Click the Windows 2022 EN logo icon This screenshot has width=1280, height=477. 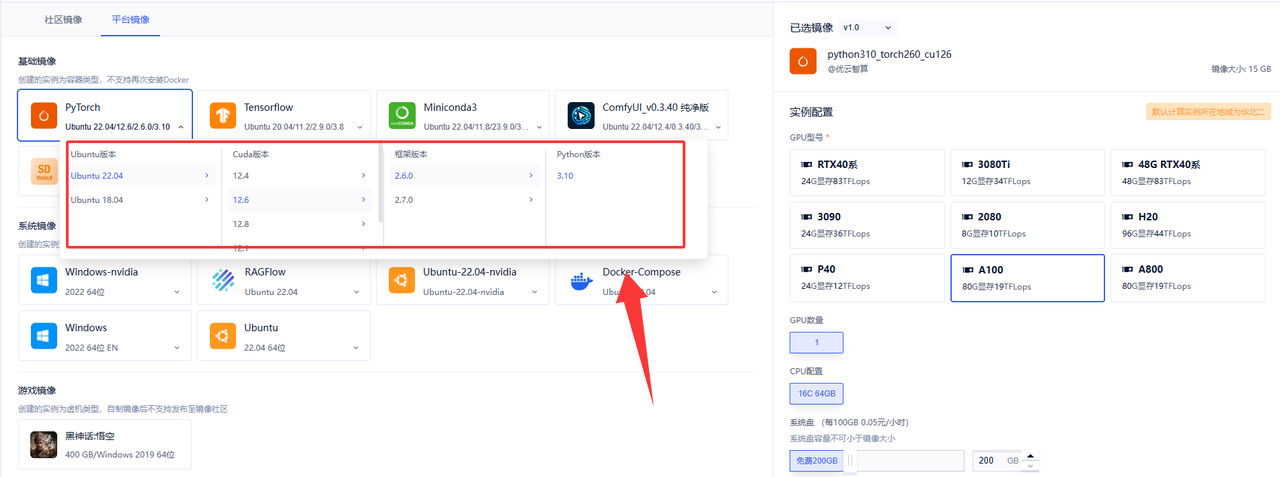(44, 336)
